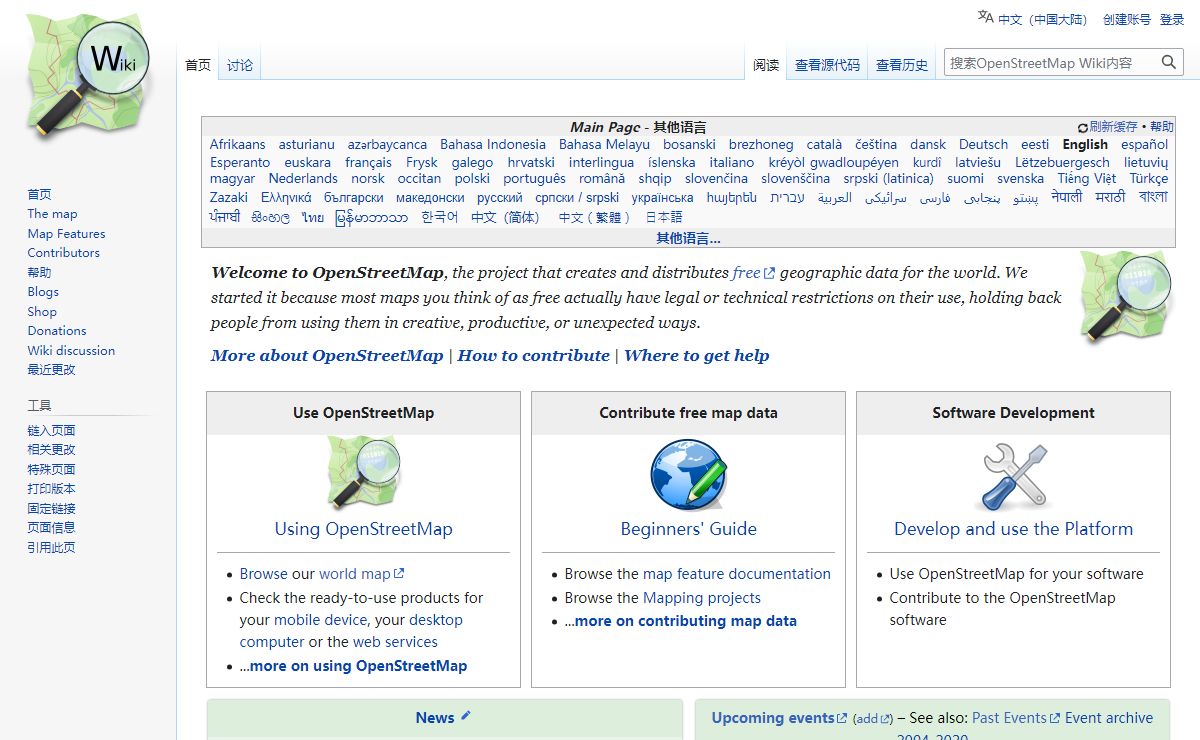Click the Beginners' Guide globe icon
Viewport: 1200px width, 740px height.
(688, 475)
